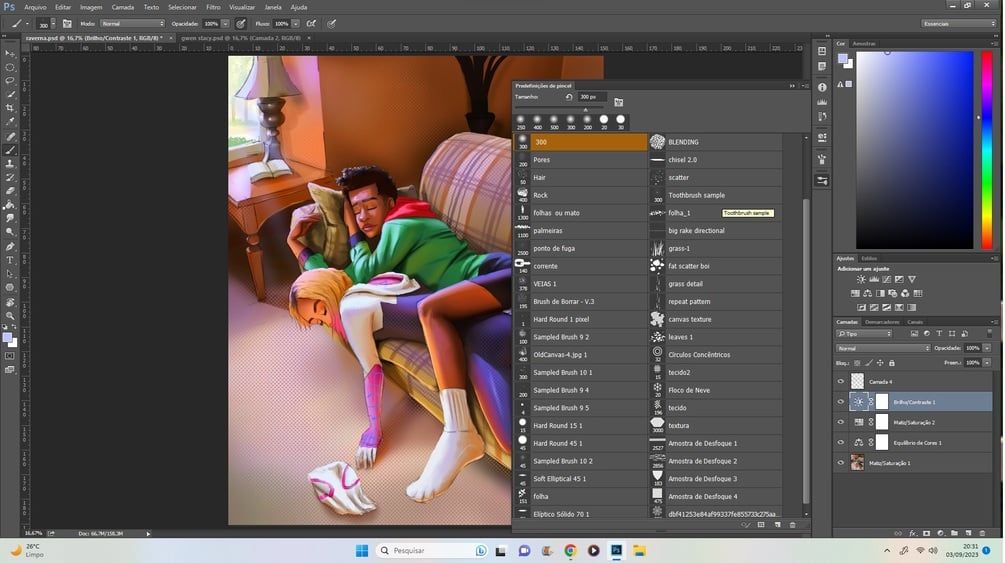Screen dimensions: 1005x563
Task: Open the Filtro menu
Action: pos(213,7)
